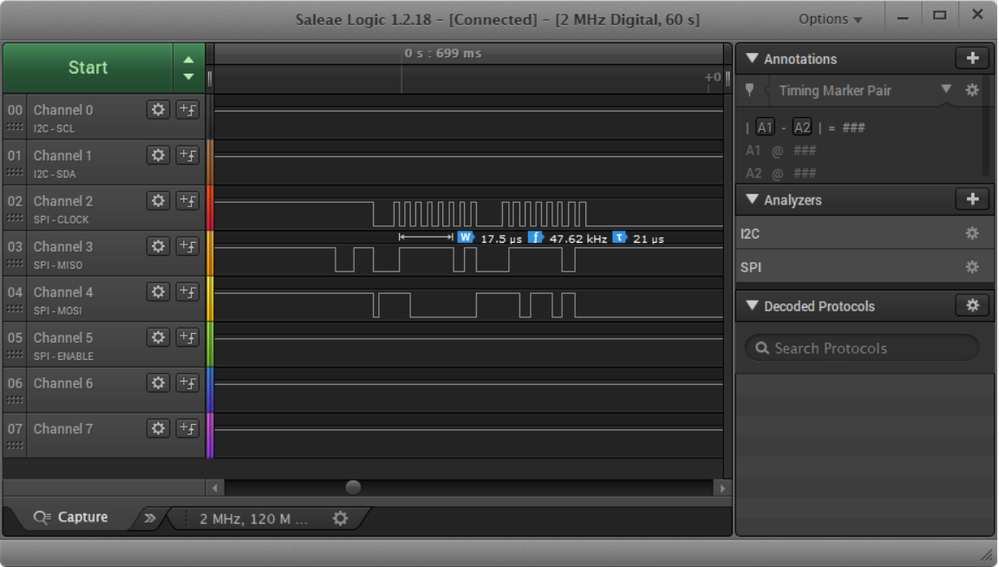Set trigger edge on Channel 3
The image size is (999, 567).
pyautogui.click(x=187, y=247)
